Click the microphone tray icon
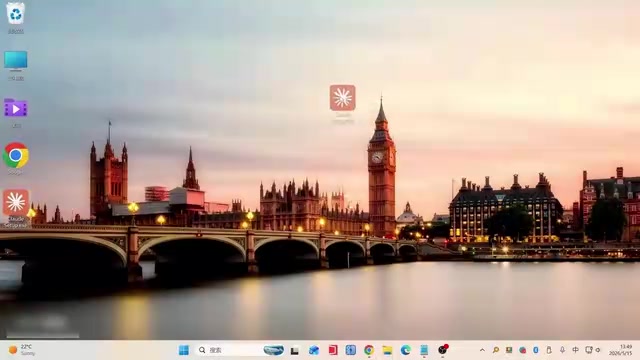This screenshot has width=640, height=360. (x=562, y=350)
